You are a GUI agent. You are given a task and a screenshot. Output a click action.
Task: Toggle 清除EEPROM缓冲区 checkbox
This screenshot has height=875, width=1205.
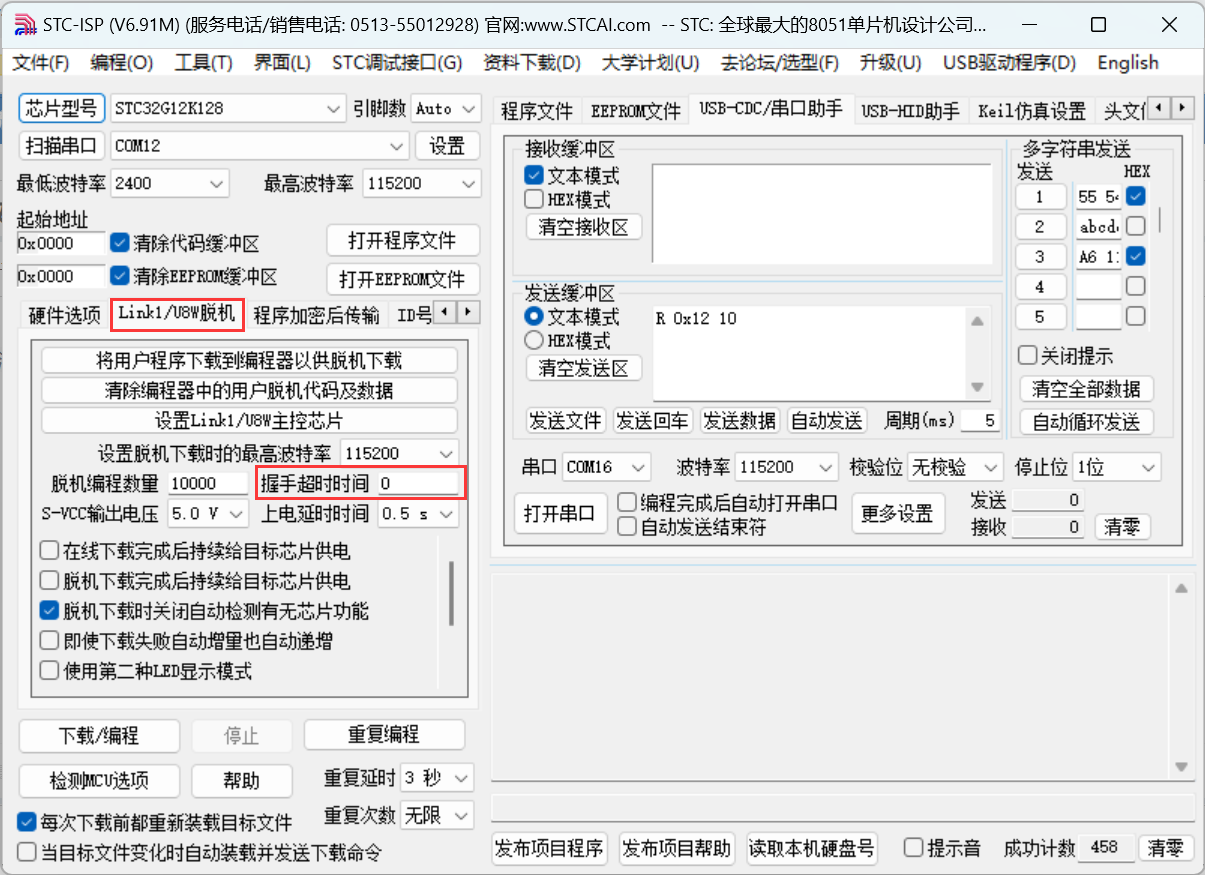click(x=120, y=276)
